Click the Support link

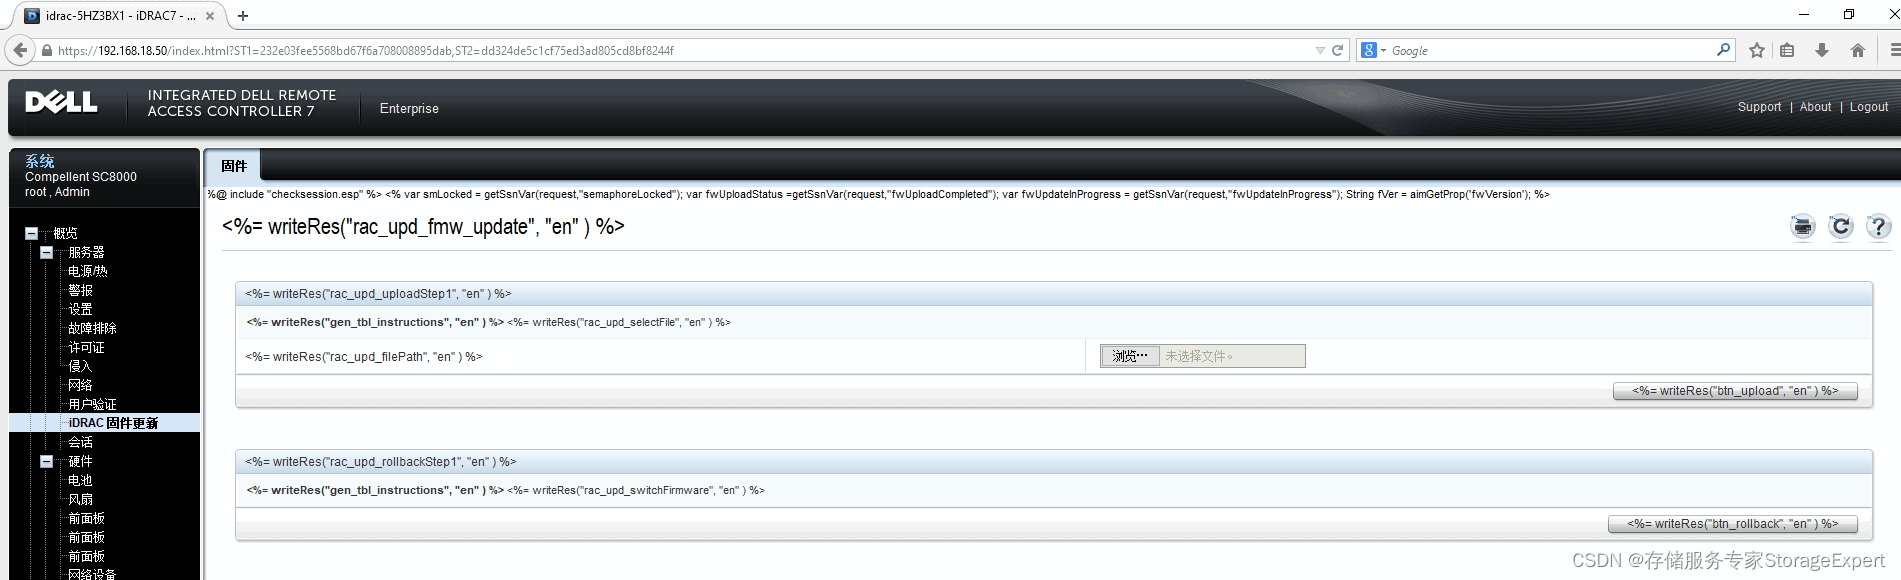[1759, 107]
